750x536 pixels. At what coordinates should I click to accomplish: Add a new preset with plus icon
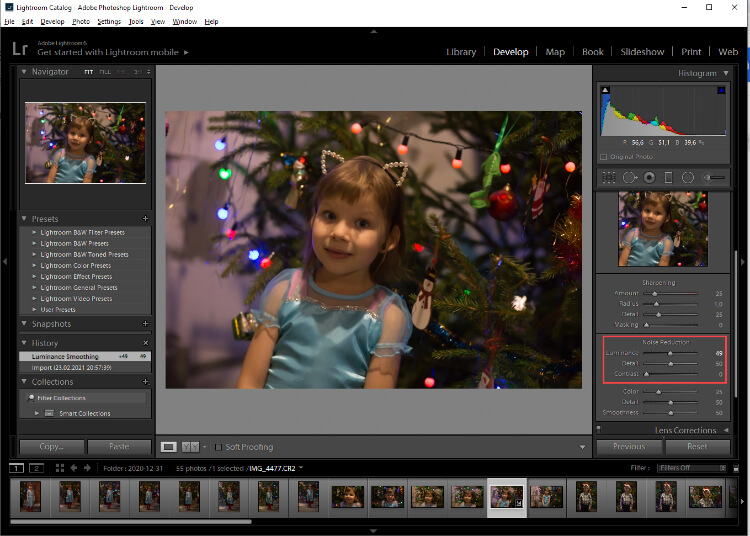point(145,219)
